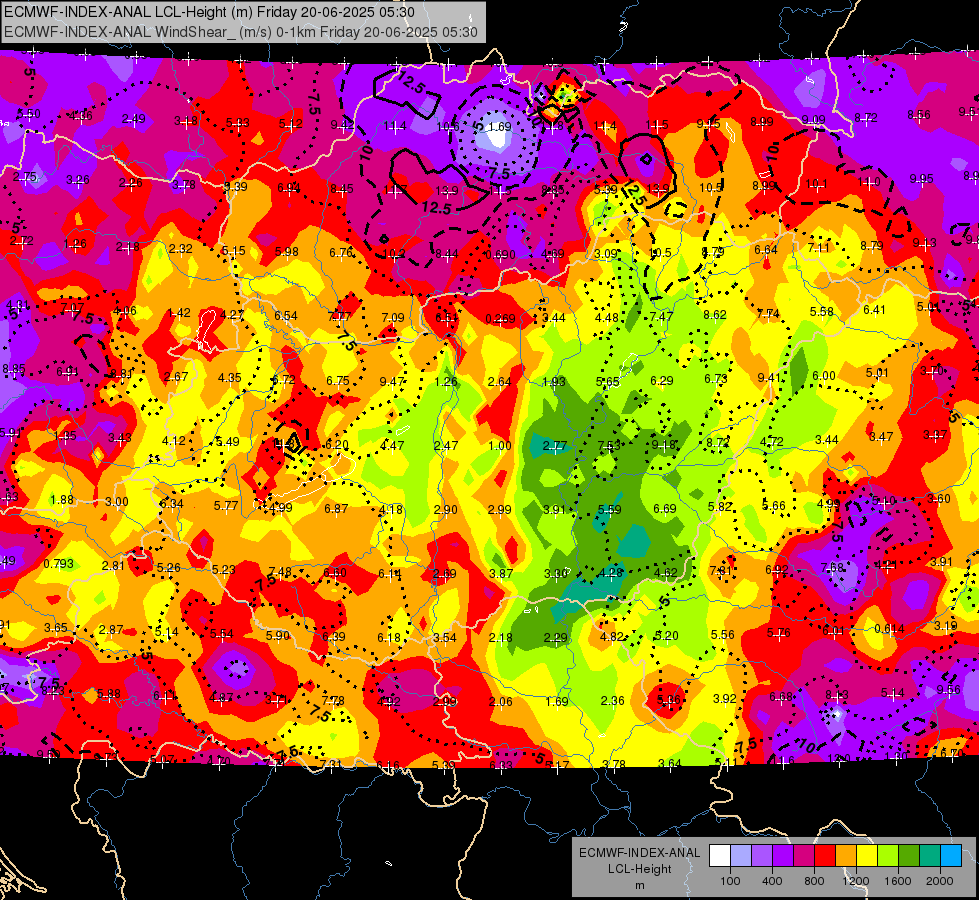Click the legend label '1200'
The width and height of the screenshot is (979, 900).
click(x=855, y=881)
